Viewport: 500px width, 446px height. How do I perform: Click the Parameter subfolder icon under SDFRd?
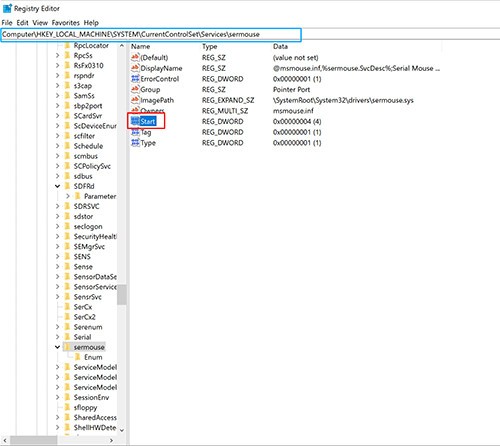pos(78,196)
